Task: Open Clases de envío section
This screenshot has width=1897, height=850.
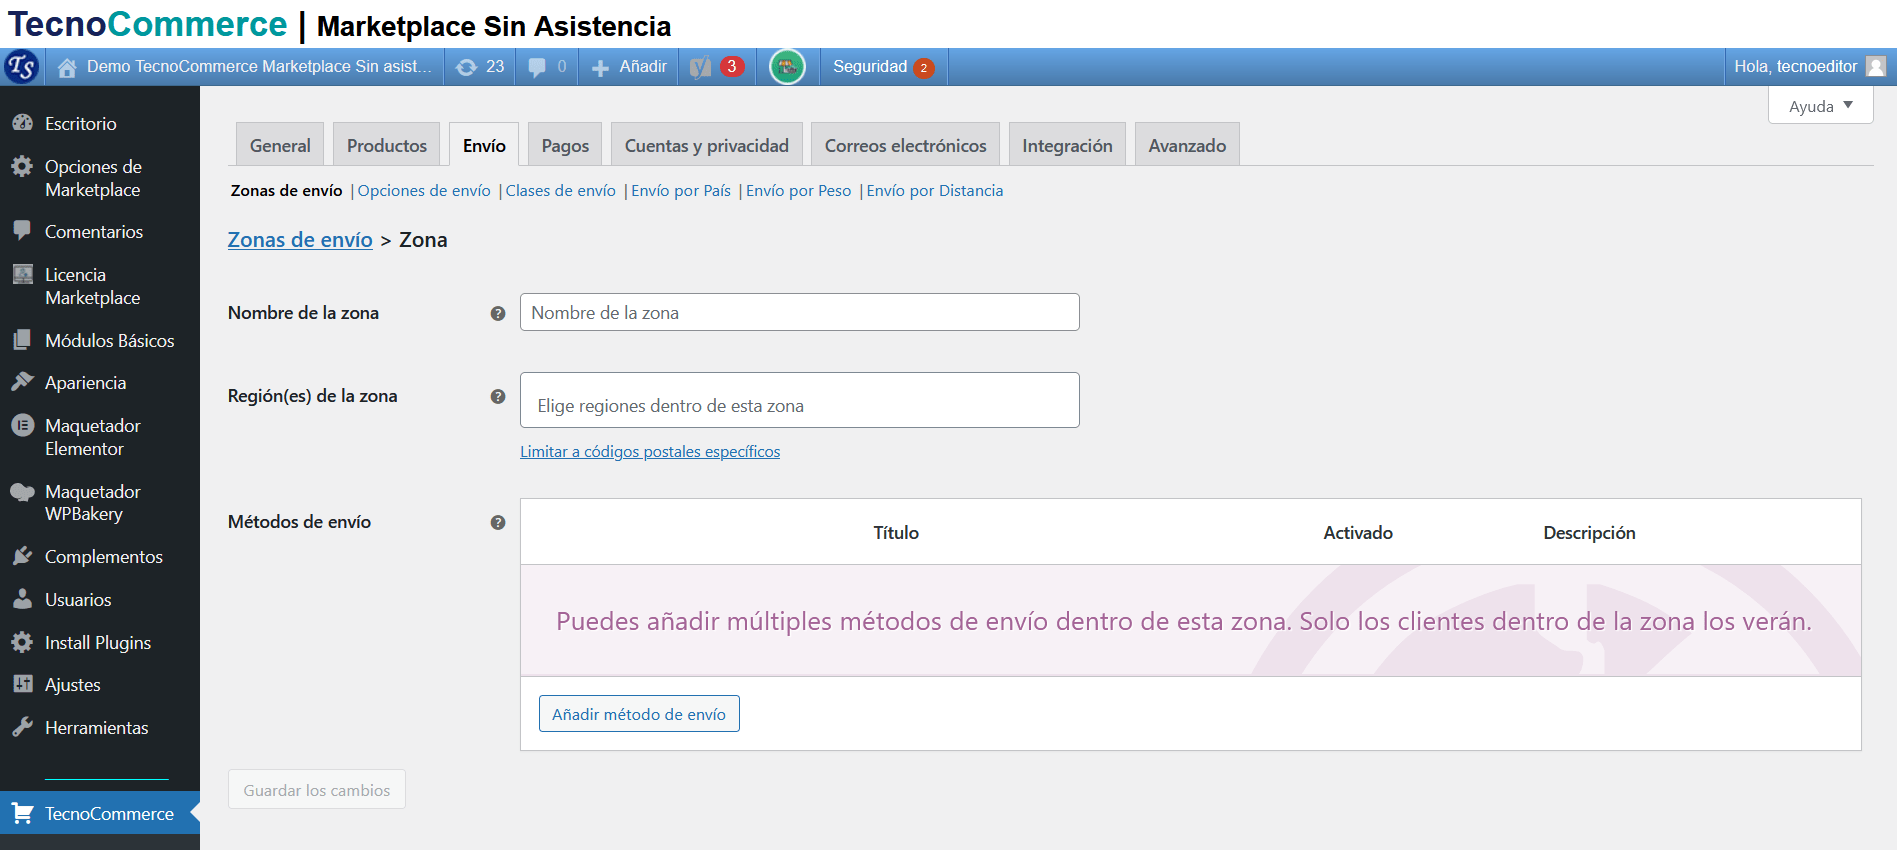Action: point(560,190)
